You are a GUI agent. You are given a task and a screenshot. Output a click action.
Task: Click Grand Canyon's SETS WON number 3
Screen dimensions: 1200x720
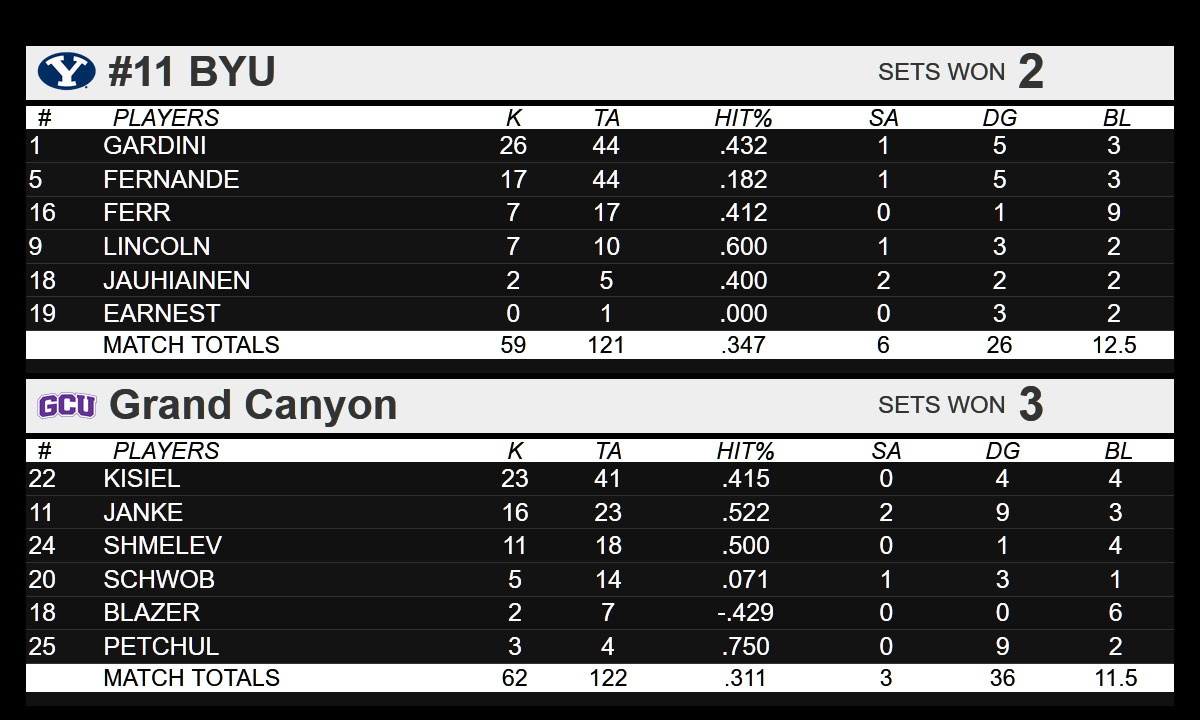1031,405
